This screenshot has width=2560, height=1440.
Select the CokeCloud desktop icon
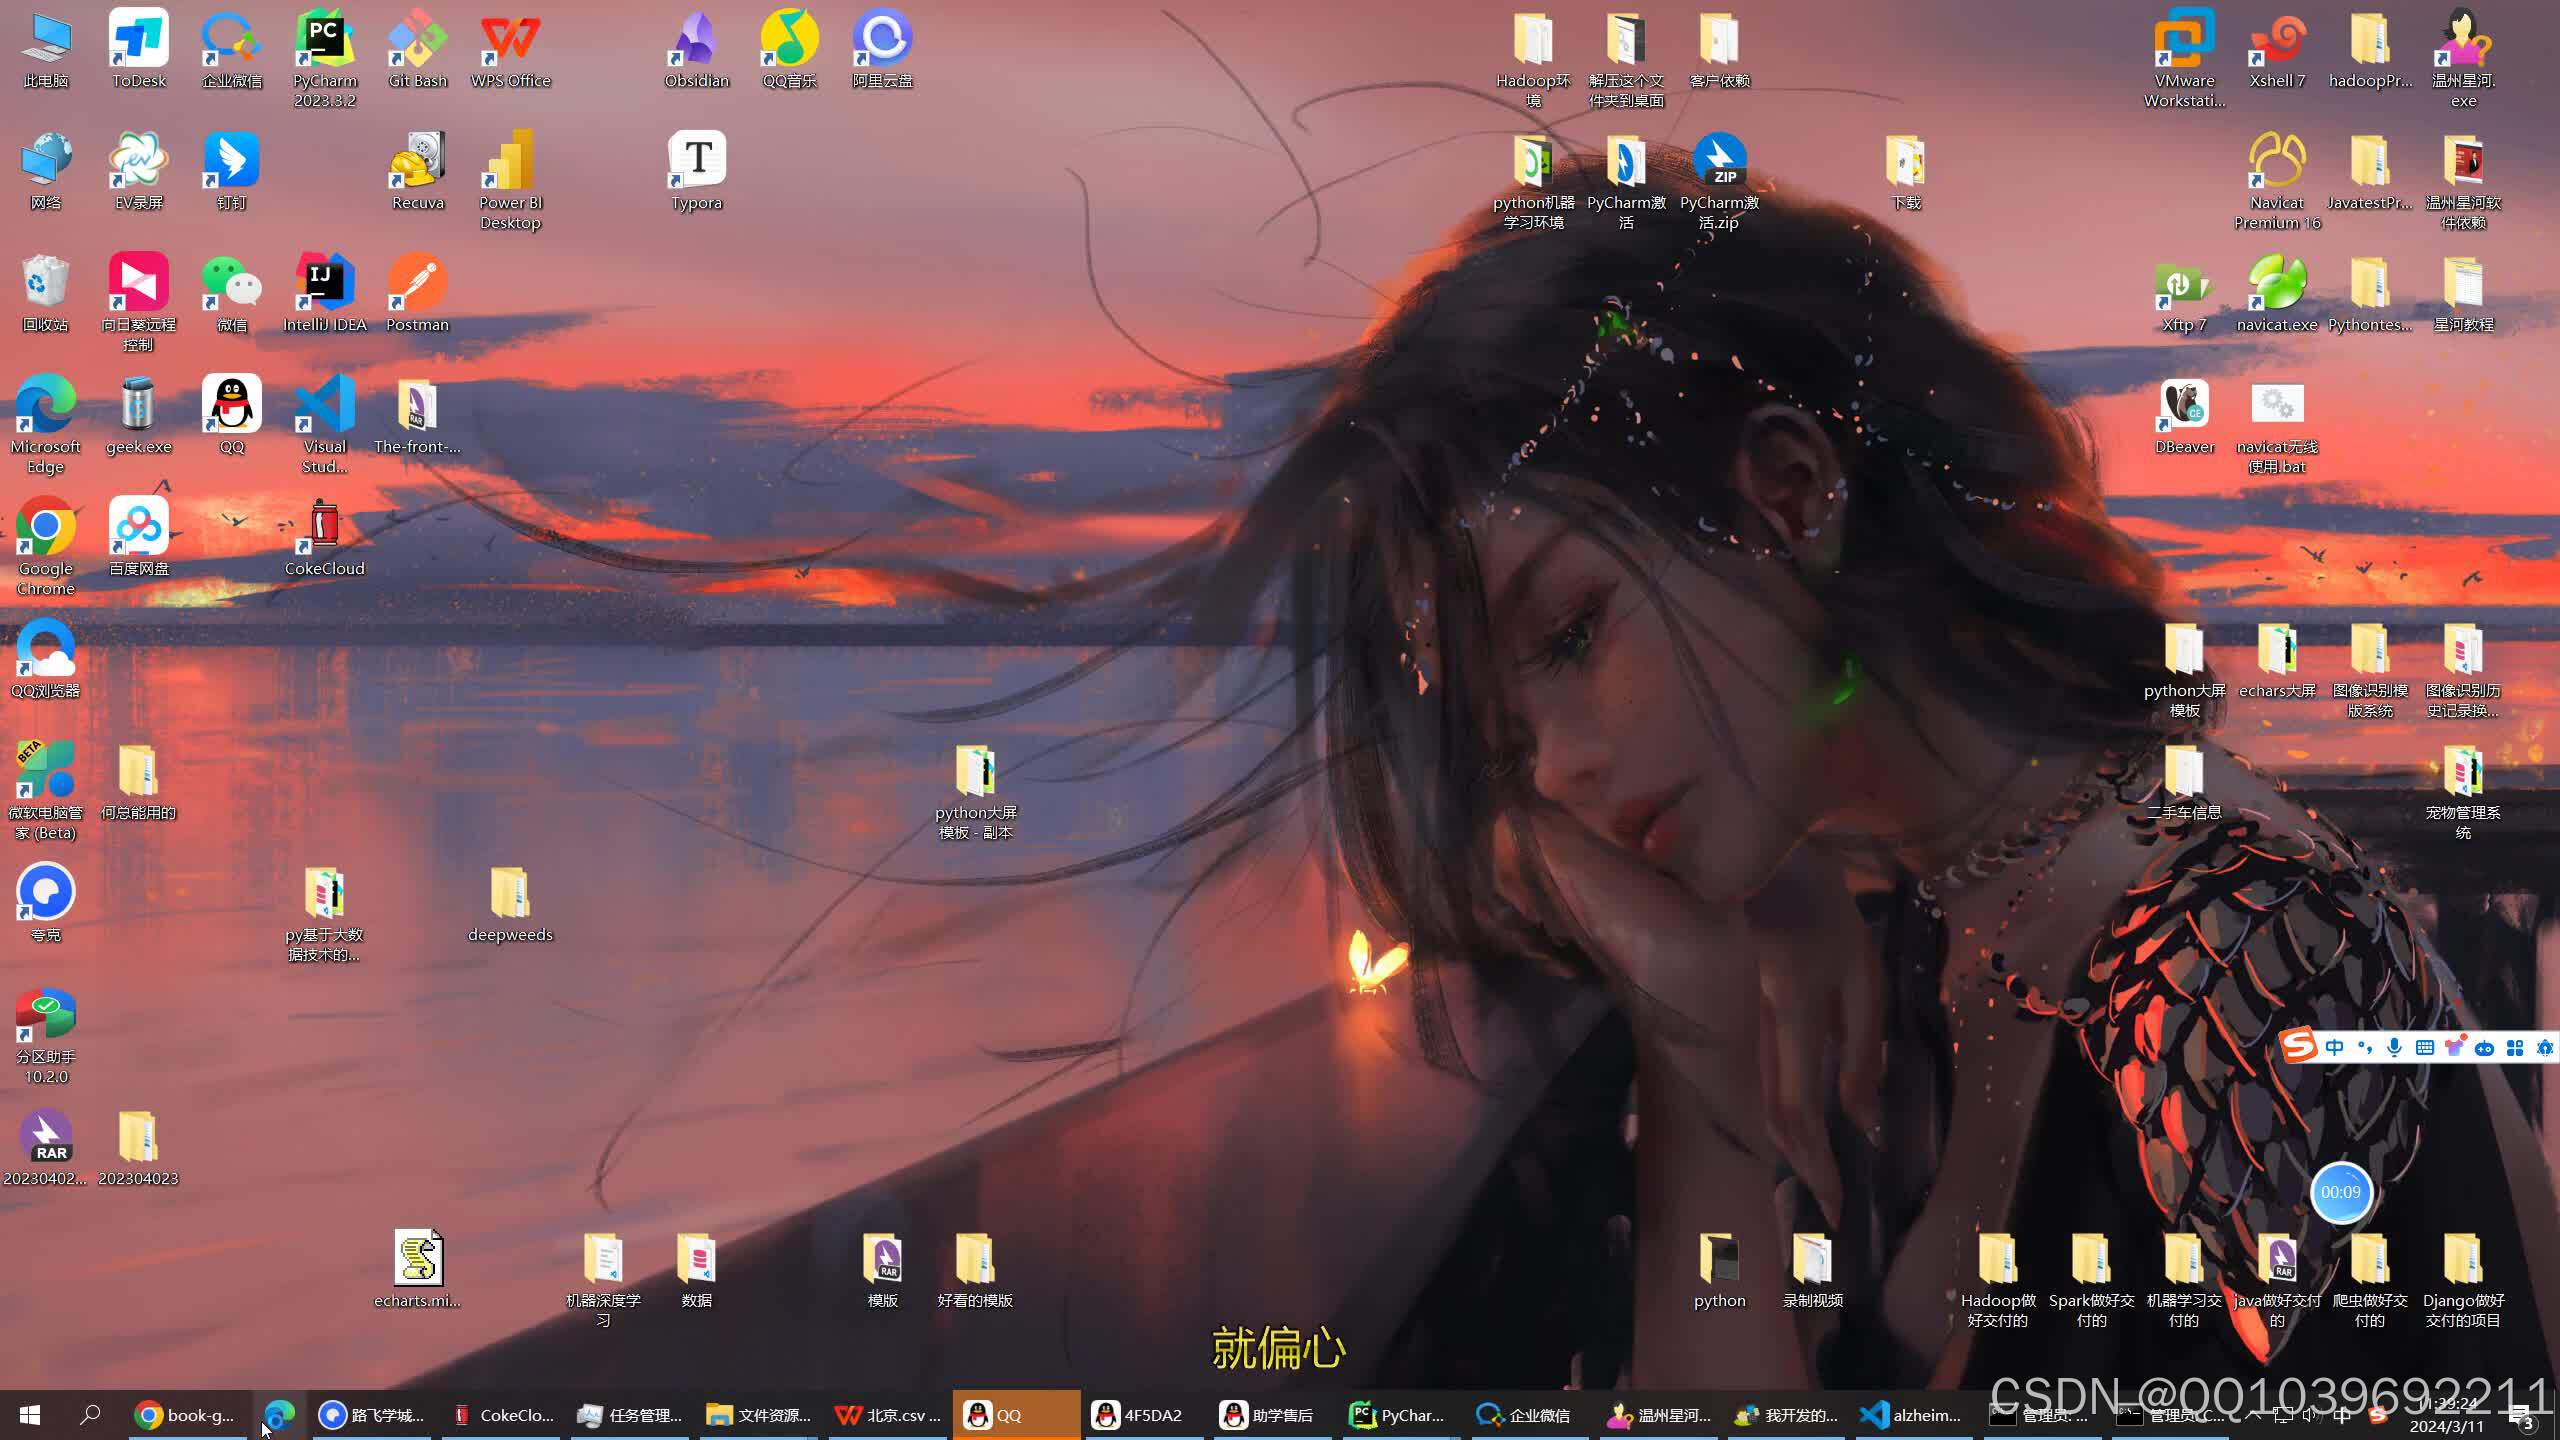point(325,536)
